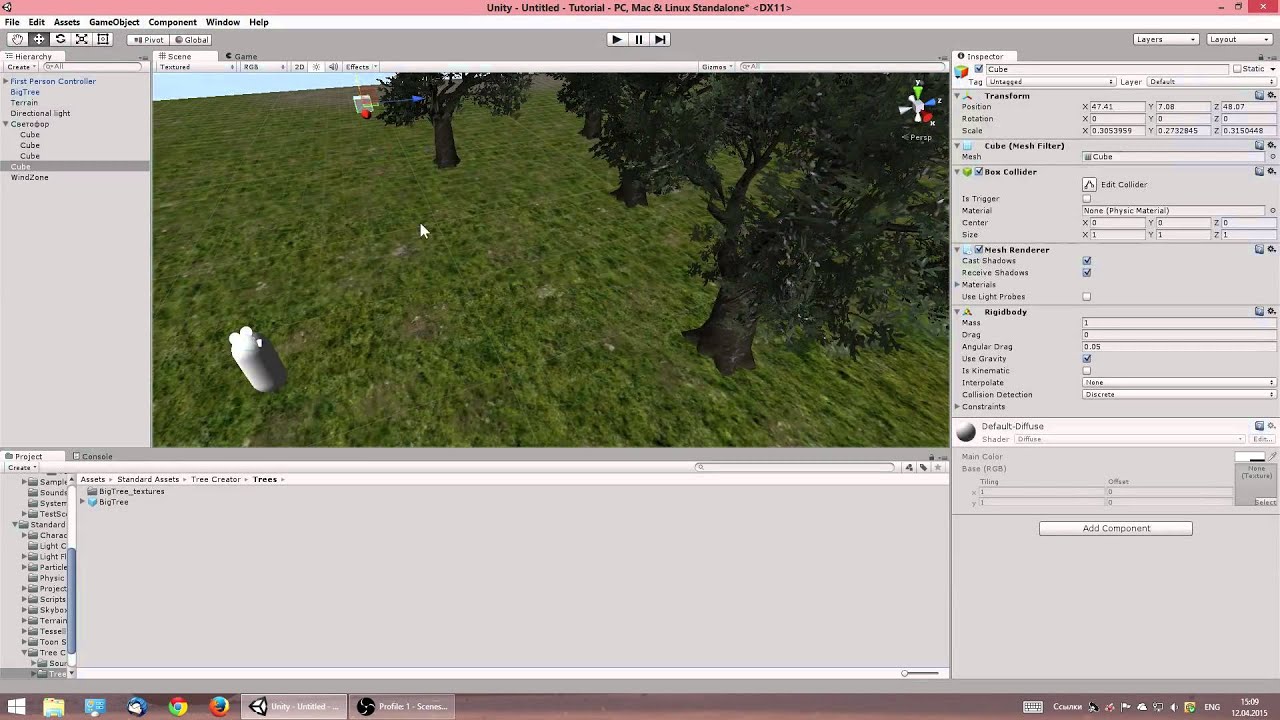Start Play mode
Screen dimensions: 1280x720
point(616,39)
